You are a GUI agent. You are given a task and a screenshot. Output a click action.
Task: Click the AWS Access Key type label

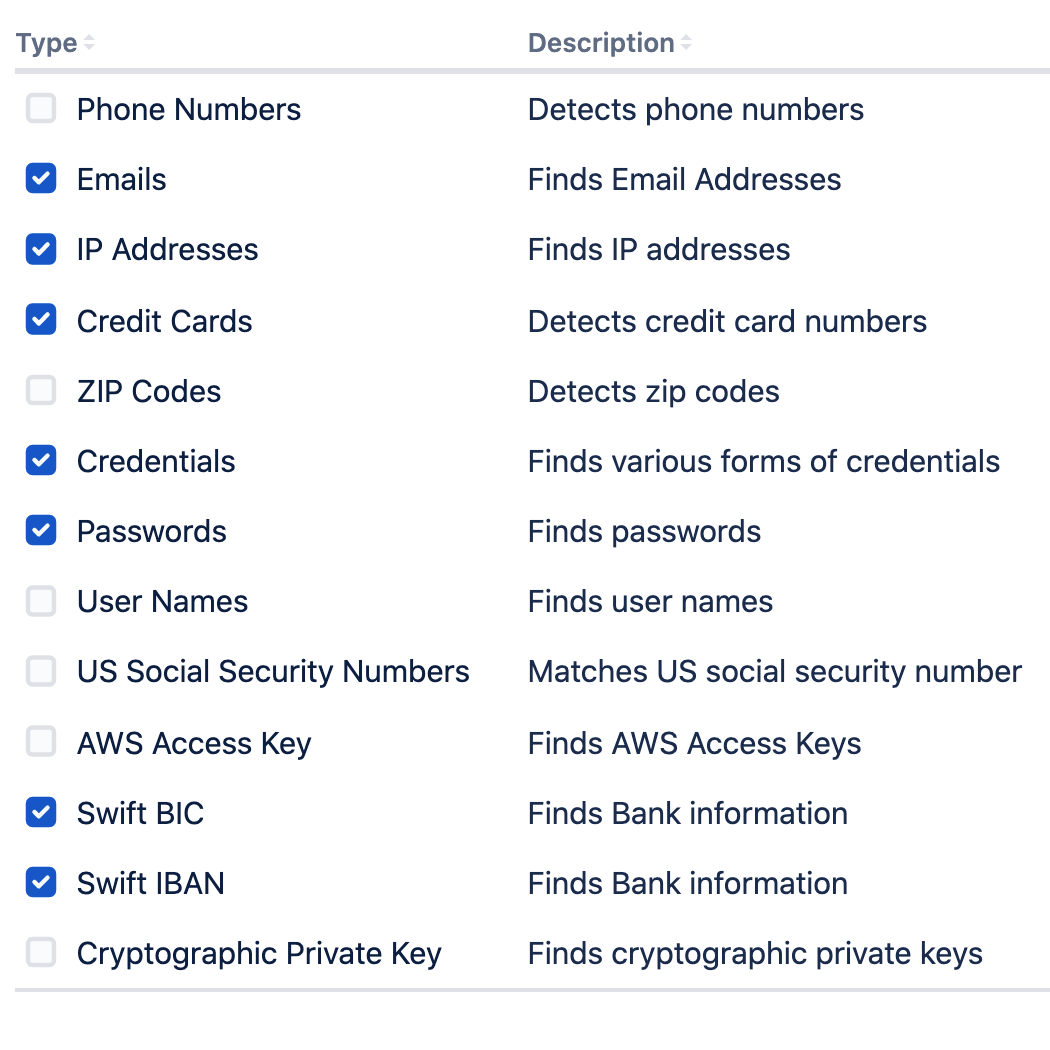[194, 743]
